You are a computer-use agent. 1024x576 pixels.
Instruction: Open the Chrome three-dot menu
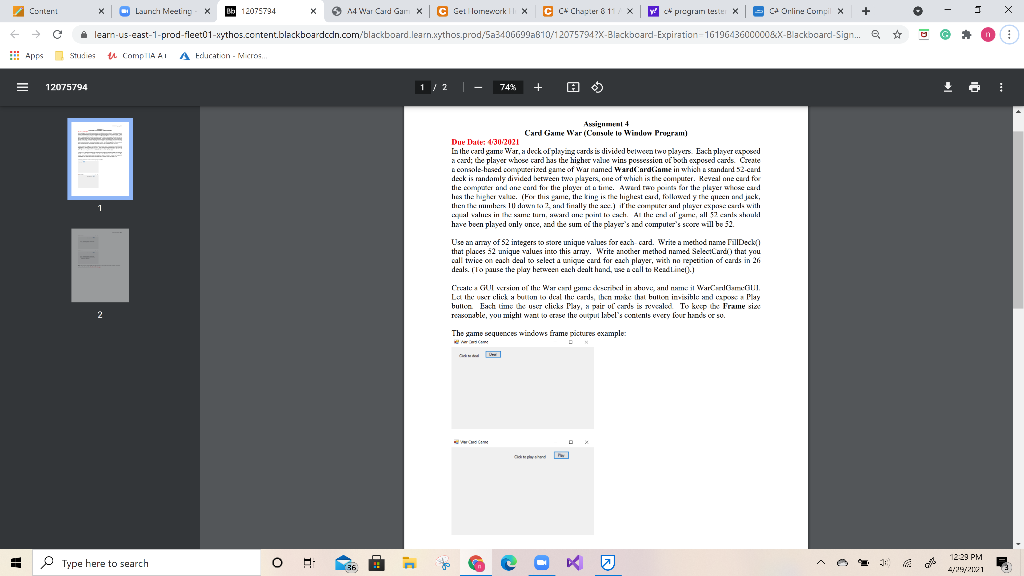click(1009, 35)
